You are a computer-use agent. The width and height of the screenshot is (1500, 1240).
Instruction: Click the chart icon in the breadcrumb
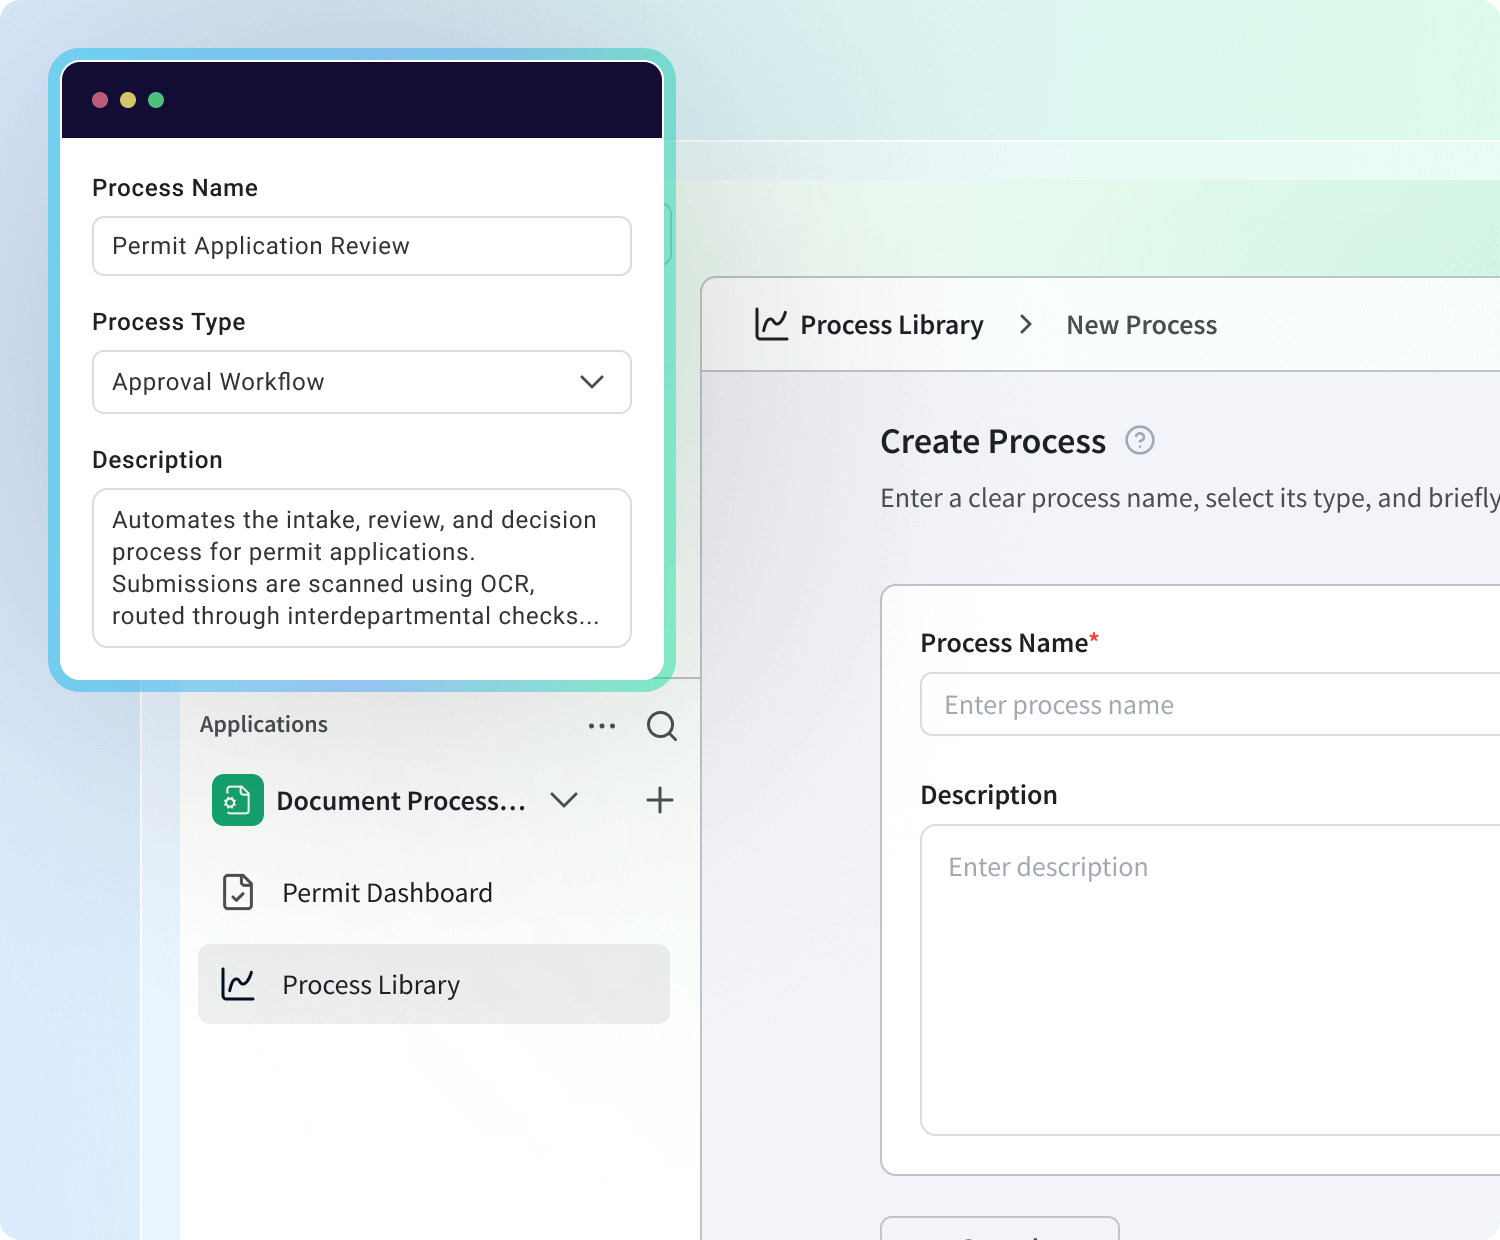771,324
